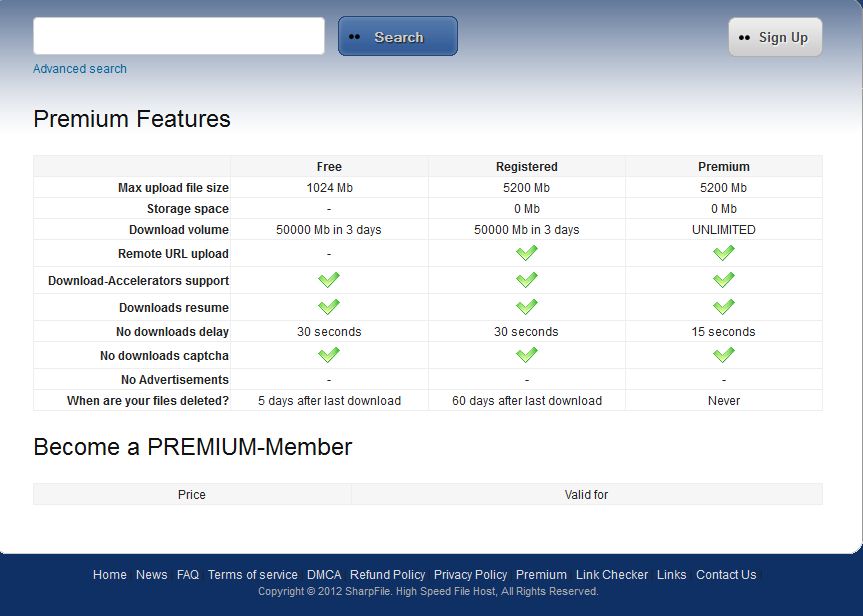Open the Refund Policy link
The width and height of the screenshot is (863, 616).
coord(388,575)
